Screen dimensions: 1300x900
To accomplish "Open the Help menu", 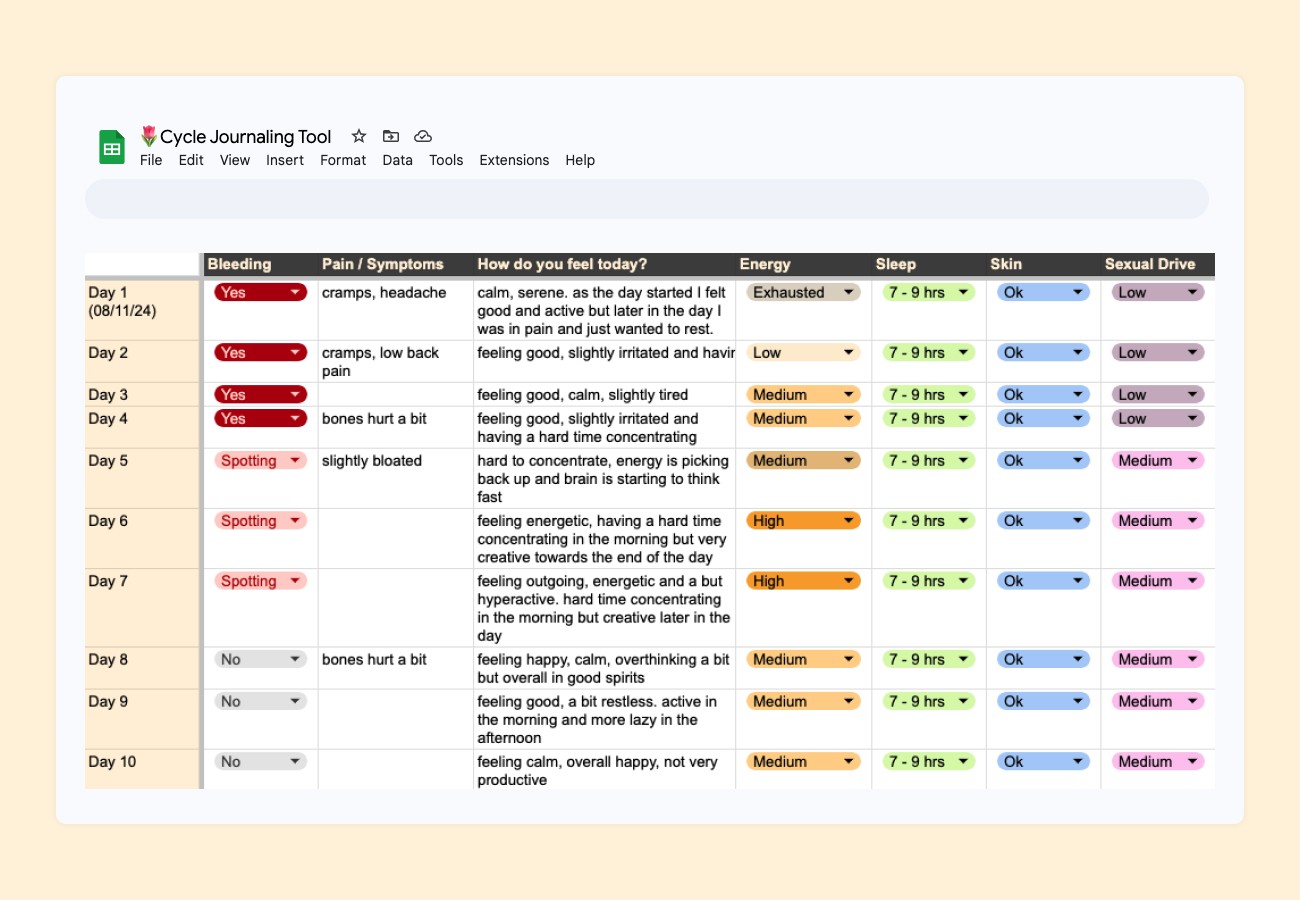I will coord(580,160).
